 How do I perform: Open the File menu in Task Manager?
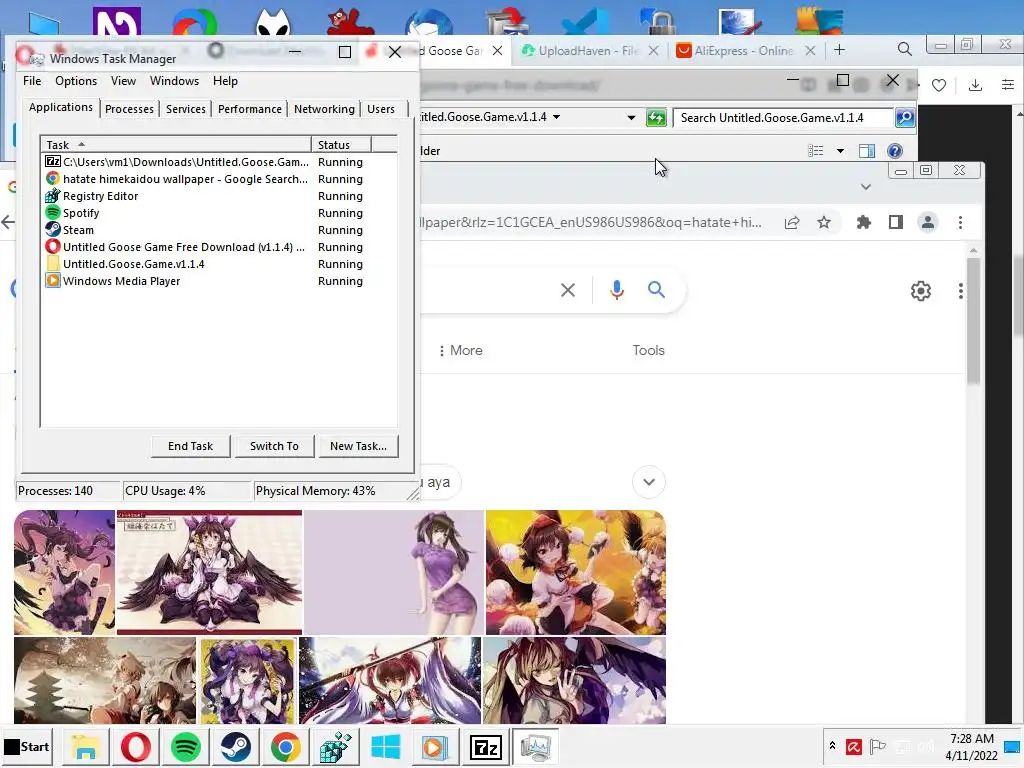click(32, 81)
